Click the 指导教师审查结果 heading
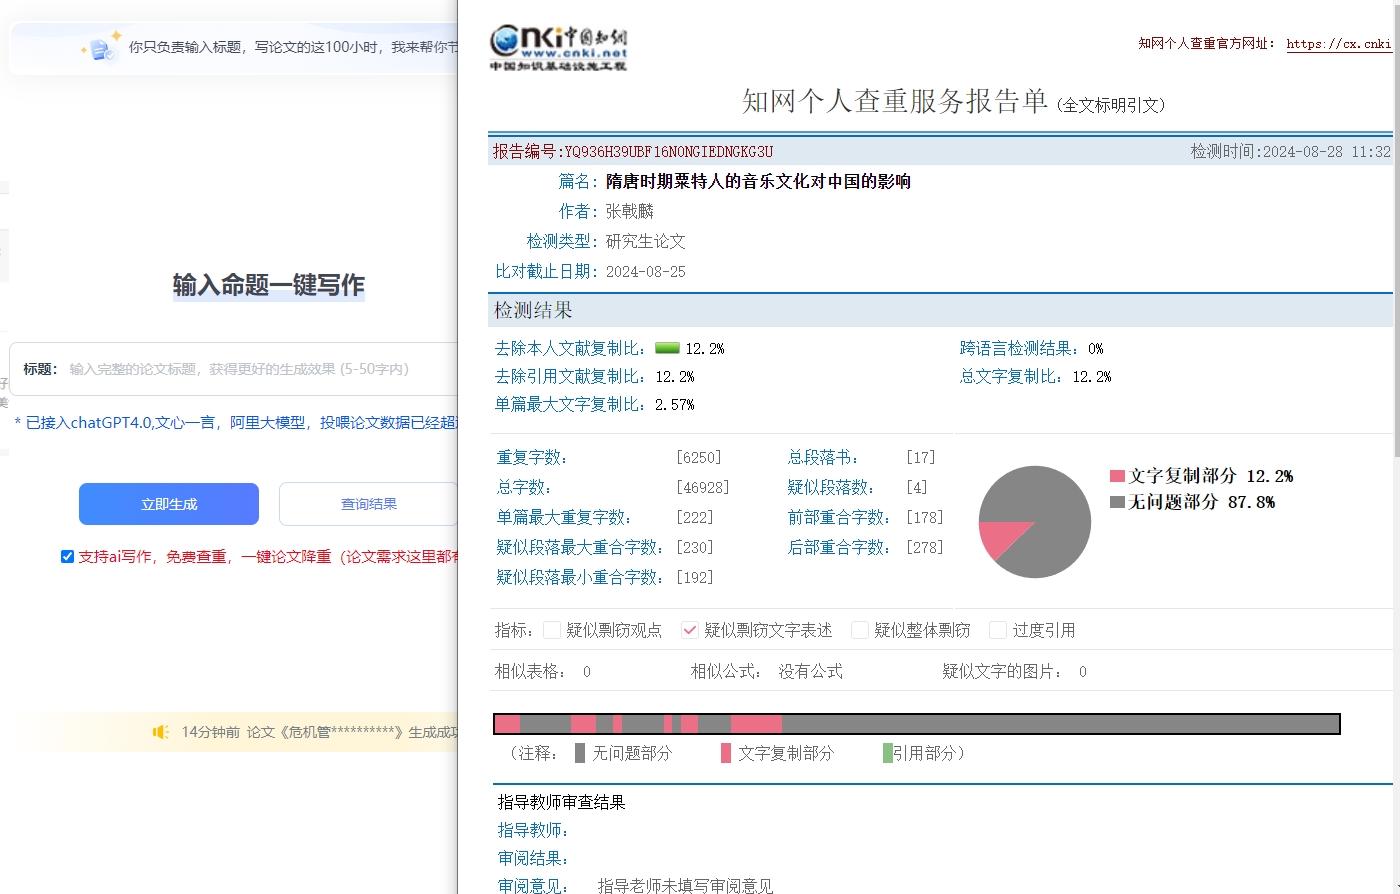This screenshot has width=1400, height=894. pyautogui.click(x=562, y=802)
